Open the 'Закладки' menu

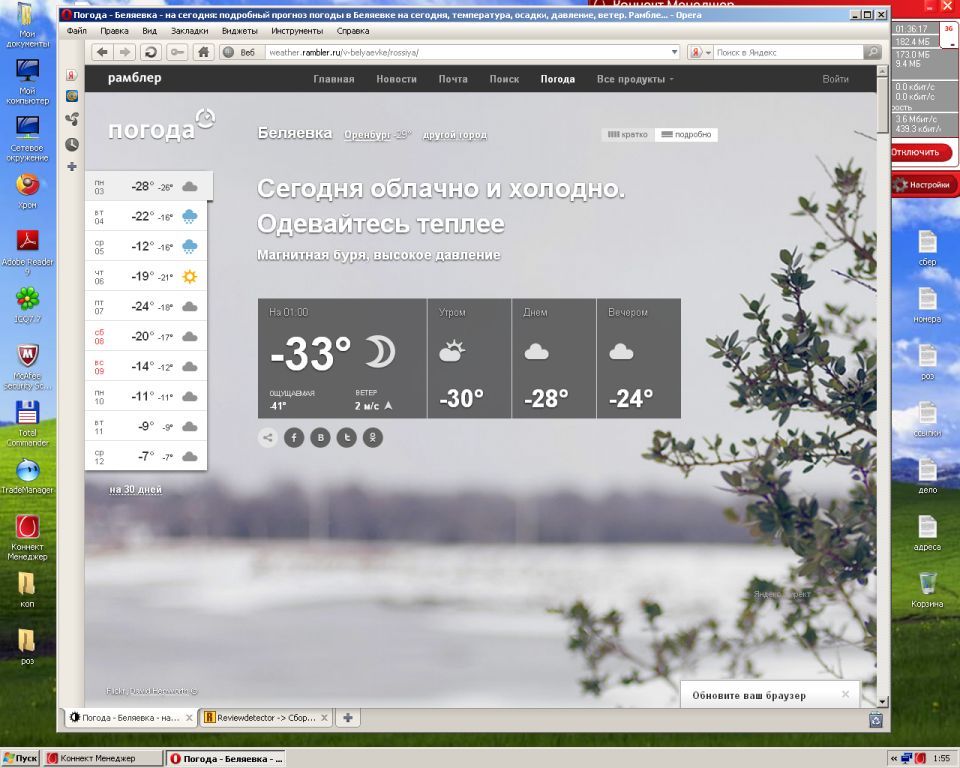coord(189,31)
